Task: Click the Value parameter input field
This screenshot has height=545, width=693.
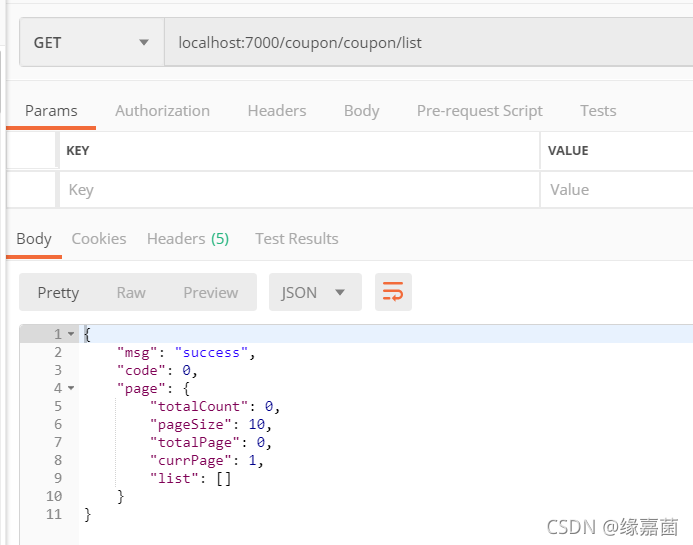Action: click(x=617, y=190)
